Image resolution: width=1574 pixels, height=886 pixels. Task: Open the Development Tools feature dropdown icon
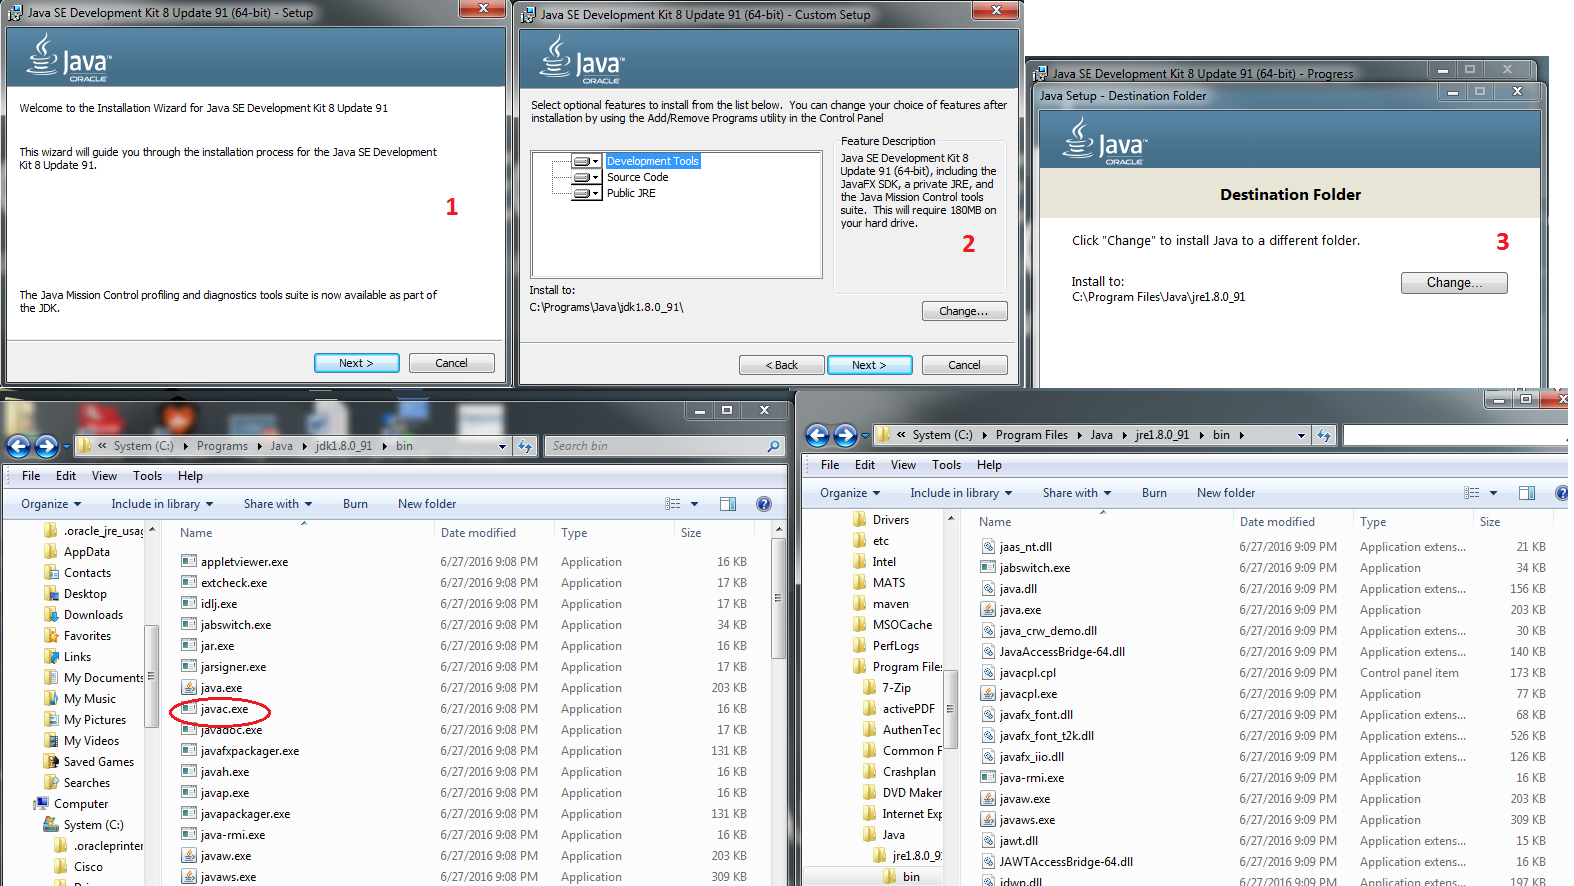(586, 161)
